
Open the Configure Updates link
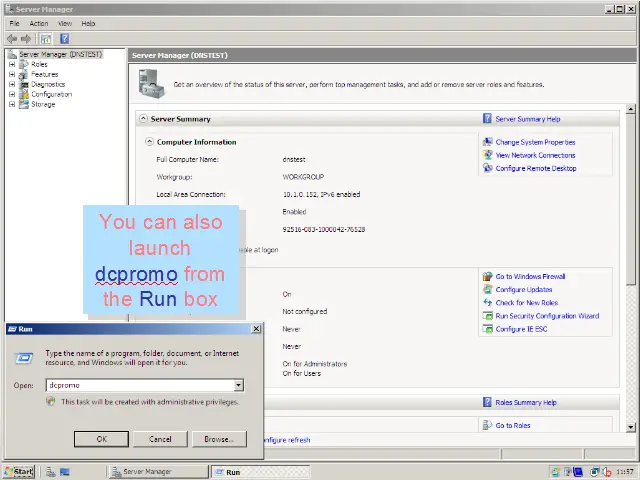[524, 289]
